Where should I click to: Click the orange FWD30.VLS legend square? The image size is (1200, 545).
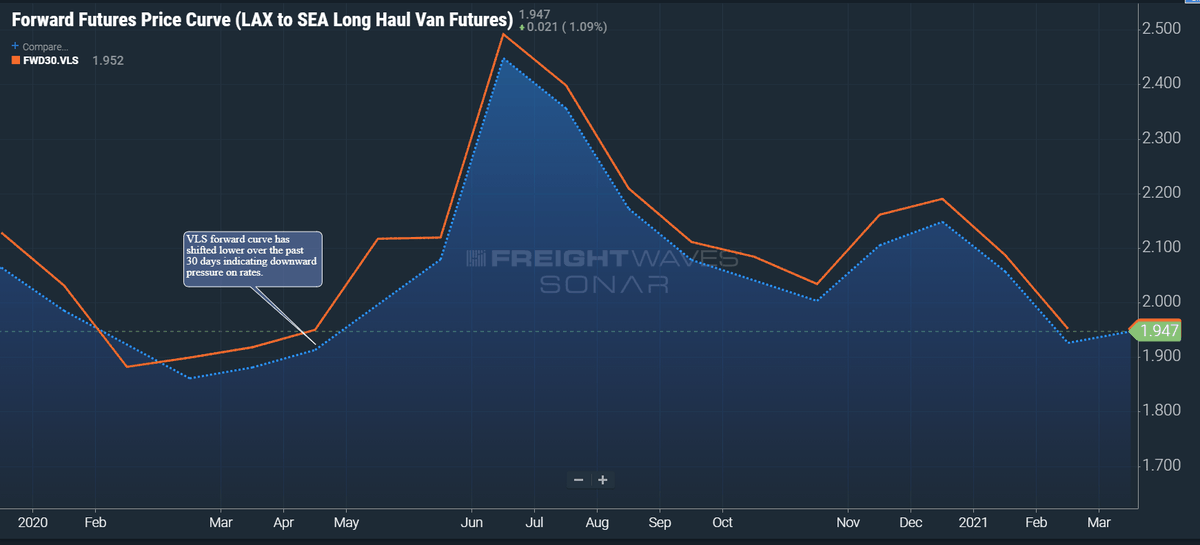coord(15,61)
